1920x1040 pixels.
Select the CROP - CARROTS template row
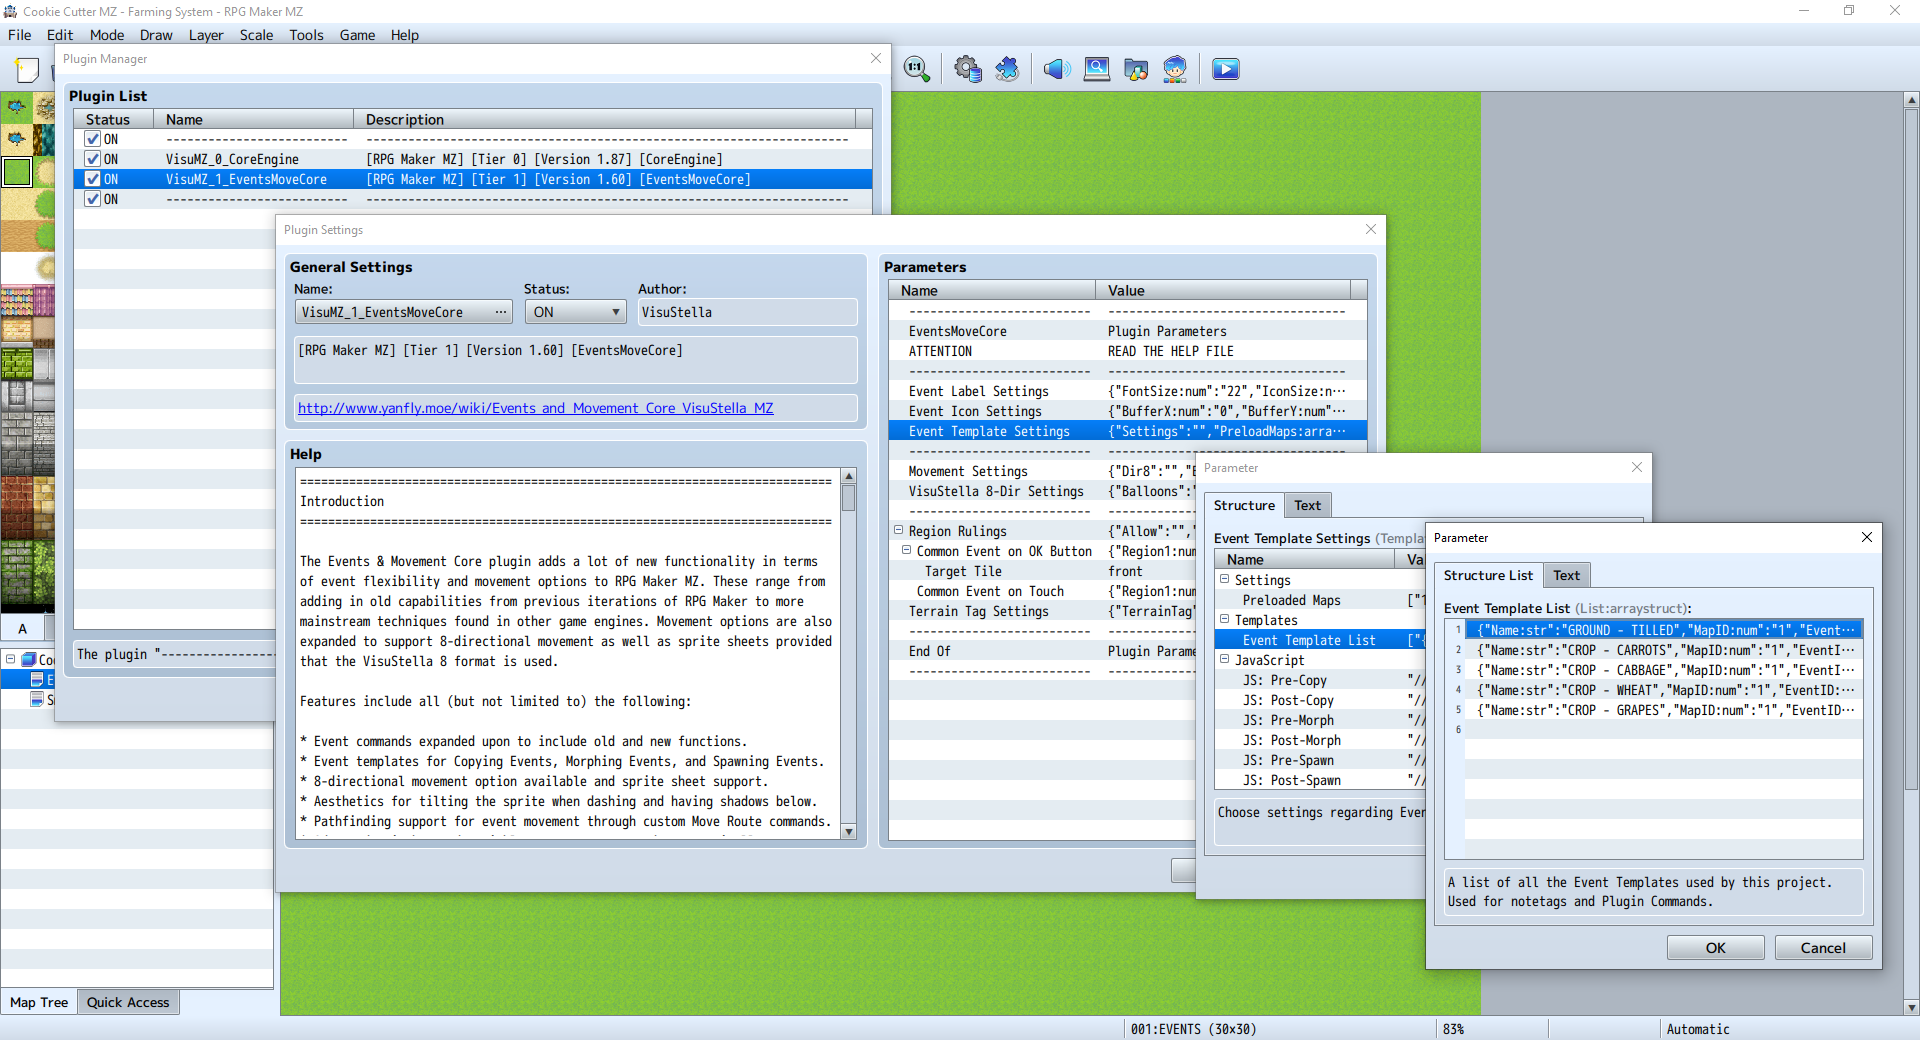(x=1663, y=650)
